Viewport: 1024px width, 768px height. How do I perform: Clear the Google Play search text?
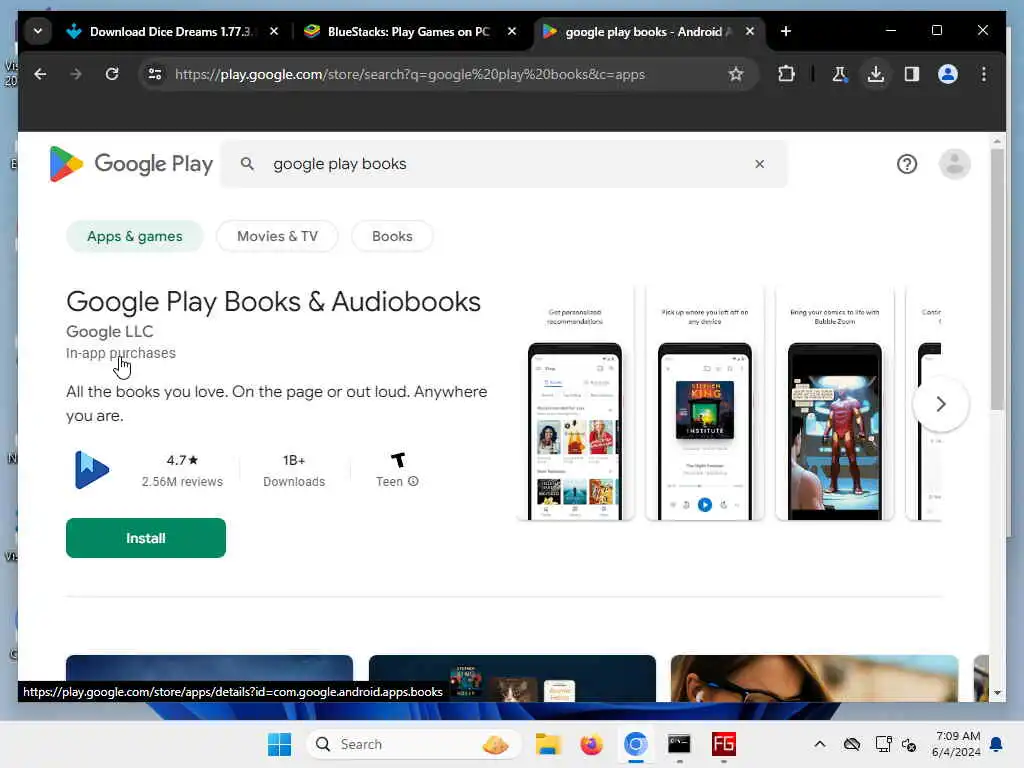tap(759, 164)
